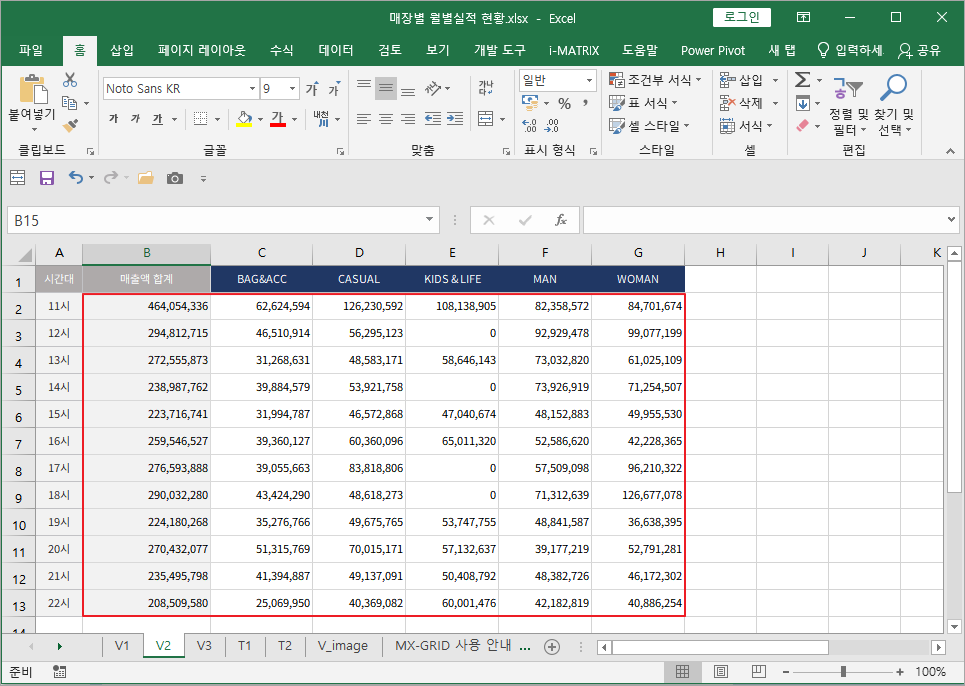
Task: Click the insert function fx icon
Action: click(x=561, y=220)
